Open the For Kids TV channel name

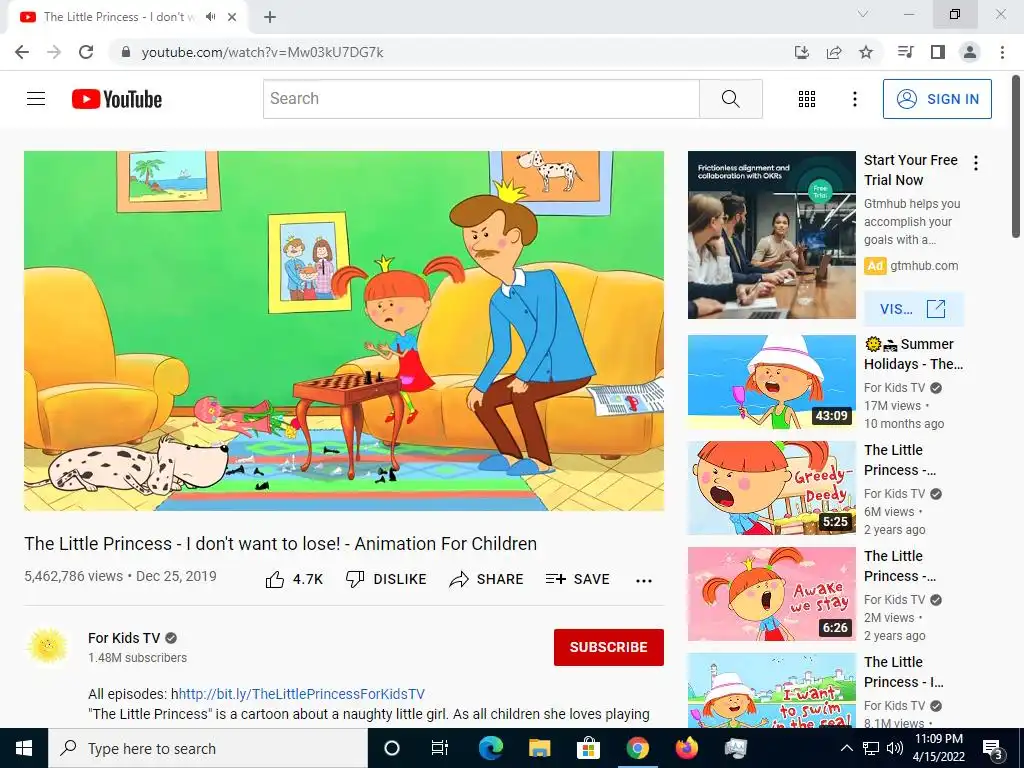click(124, 638)
